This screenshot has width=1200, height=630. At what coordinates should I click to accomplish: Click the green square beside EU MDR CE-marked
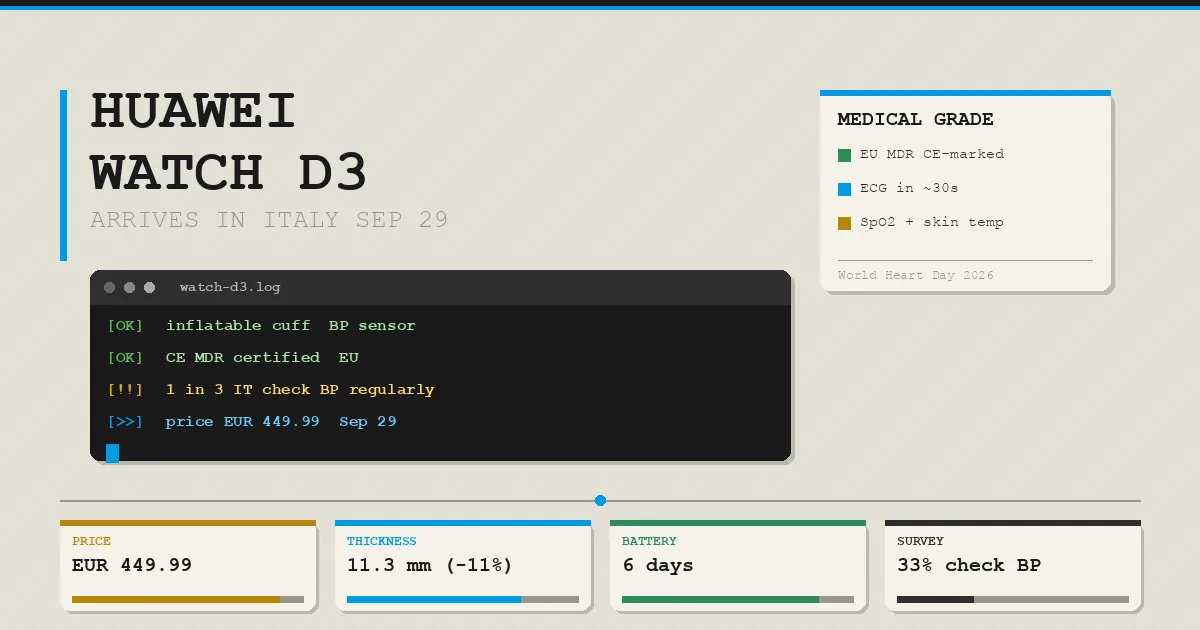point(844,155)
